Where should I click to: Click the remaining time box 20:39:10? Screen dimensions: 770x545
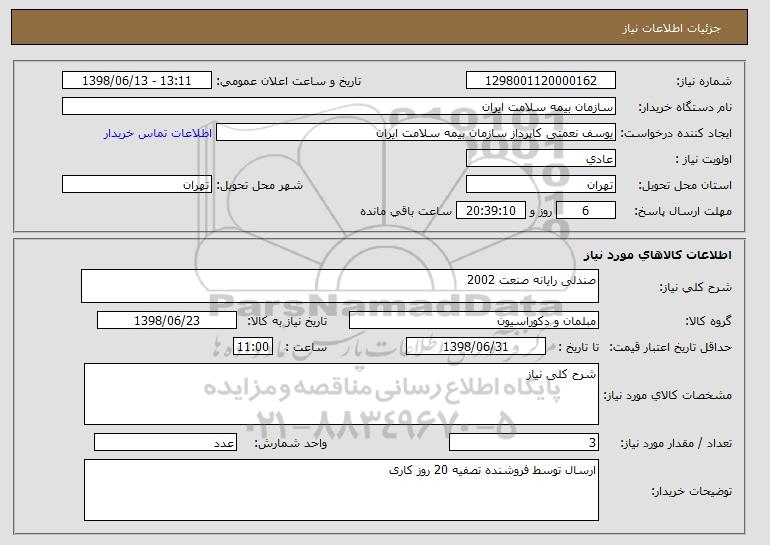pyautogui.click(x=491, y=211)
